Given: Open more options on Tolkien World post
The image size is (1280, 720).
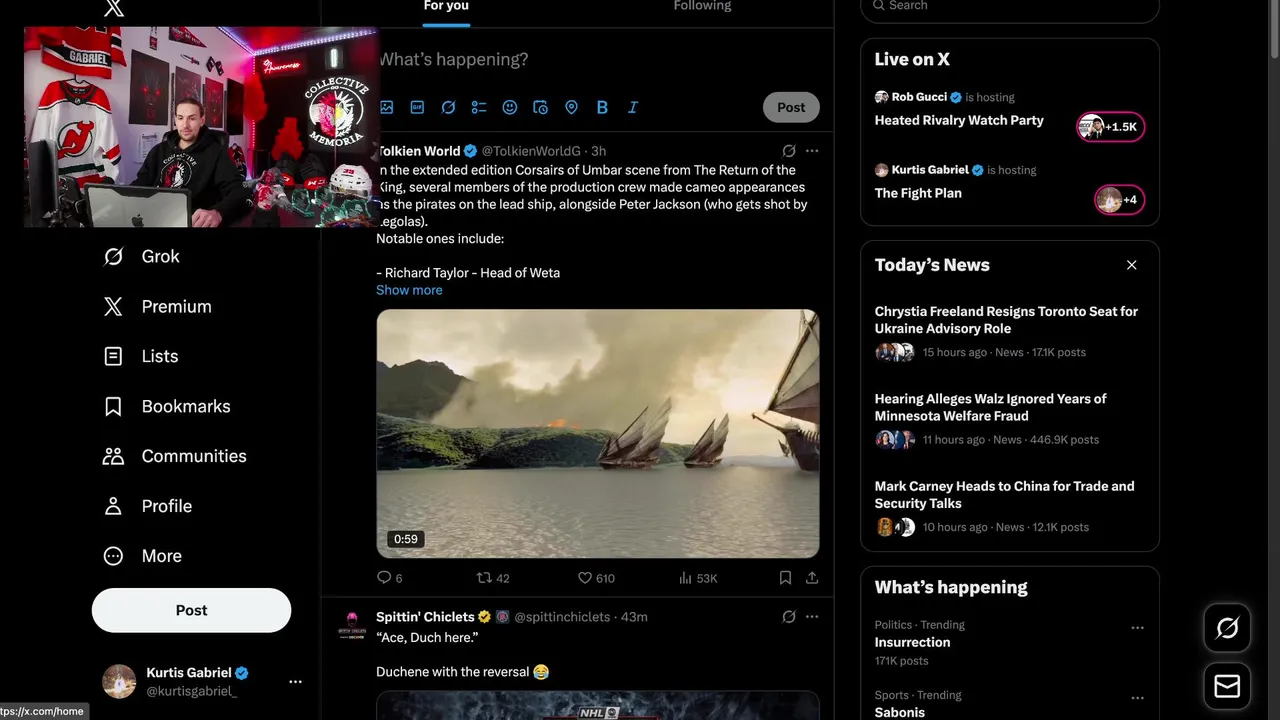Looking at the screenshot, I should [812, 151].
